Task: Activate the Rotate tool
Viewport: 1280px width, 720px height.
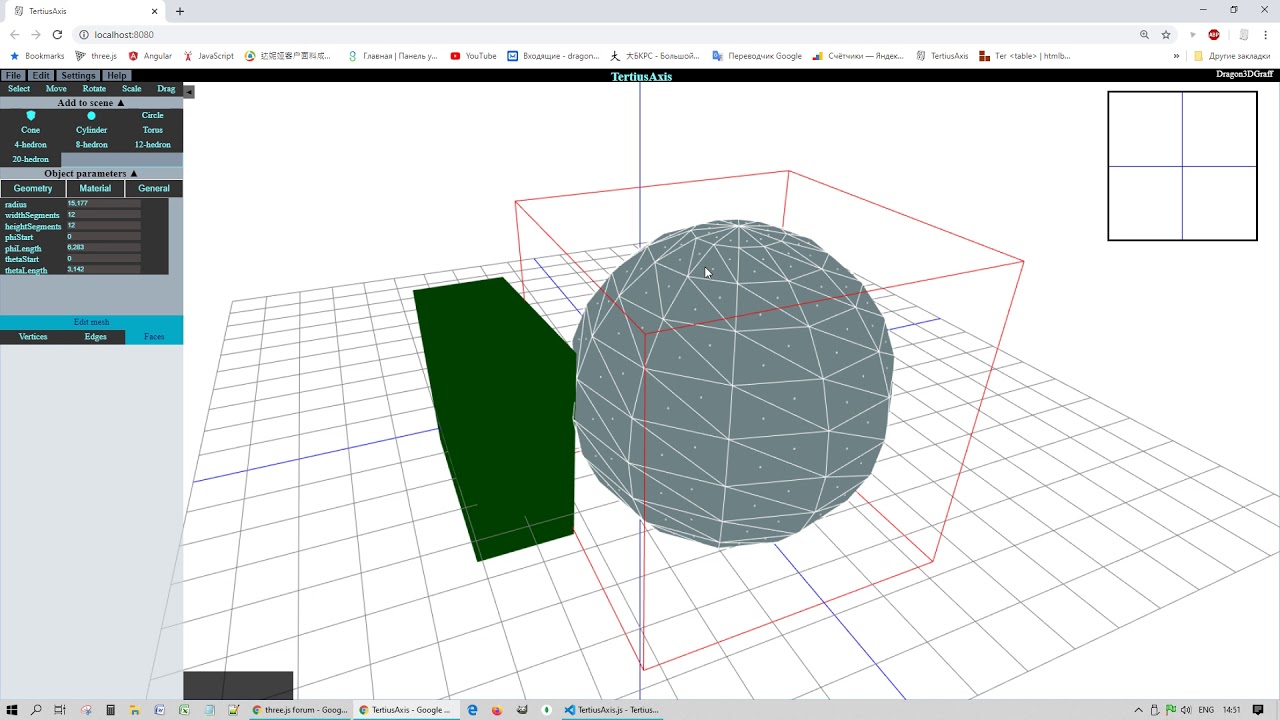Action: [94, 89]
